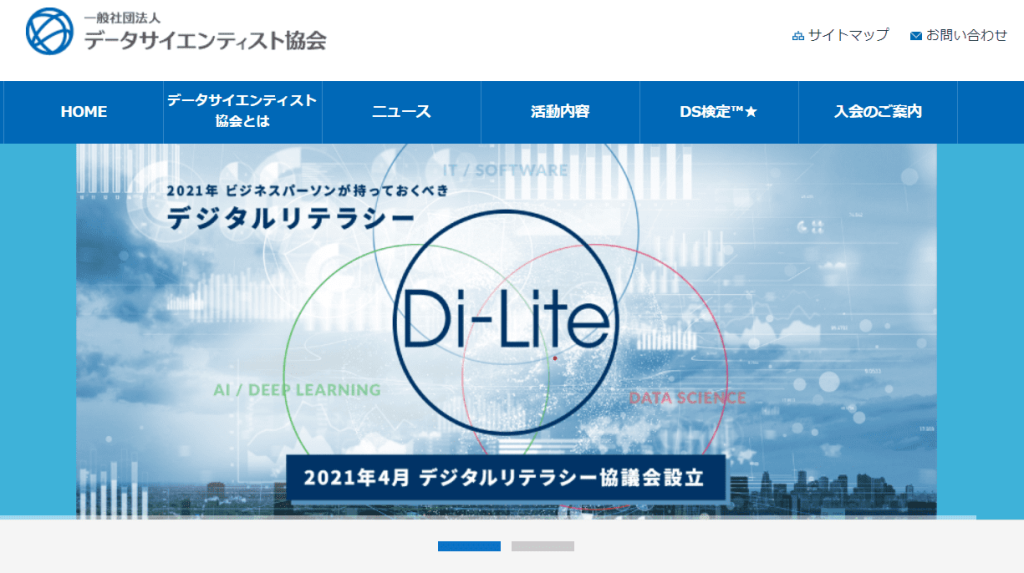Click the デジタルリテラシー heading text
Image resolution: width=1024 pixels, height=573 pixels.
[x=291, y=218]
